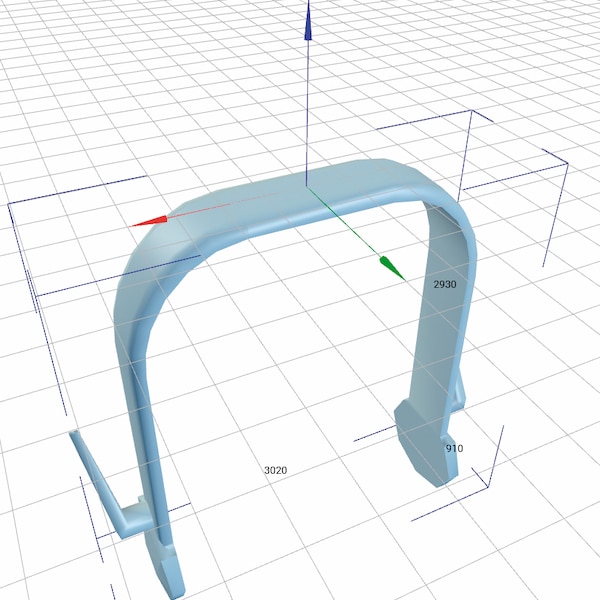Click the angled hook bracket at lower left

click(x=100, y=480)
